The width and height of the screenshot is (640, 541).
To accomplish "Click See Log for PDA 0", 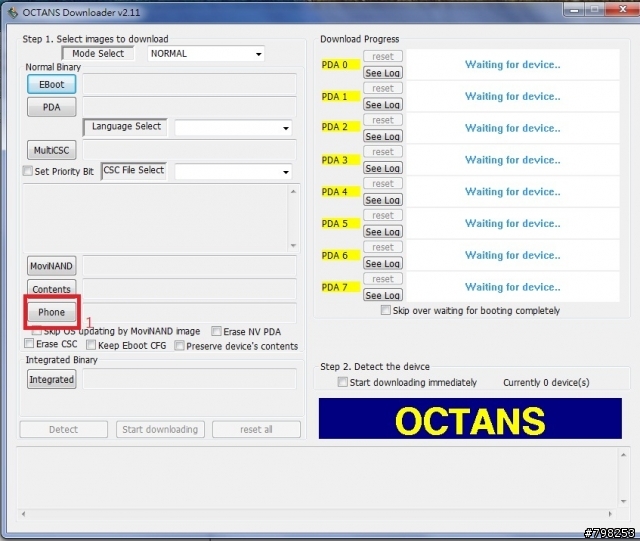I will point(383,73).
